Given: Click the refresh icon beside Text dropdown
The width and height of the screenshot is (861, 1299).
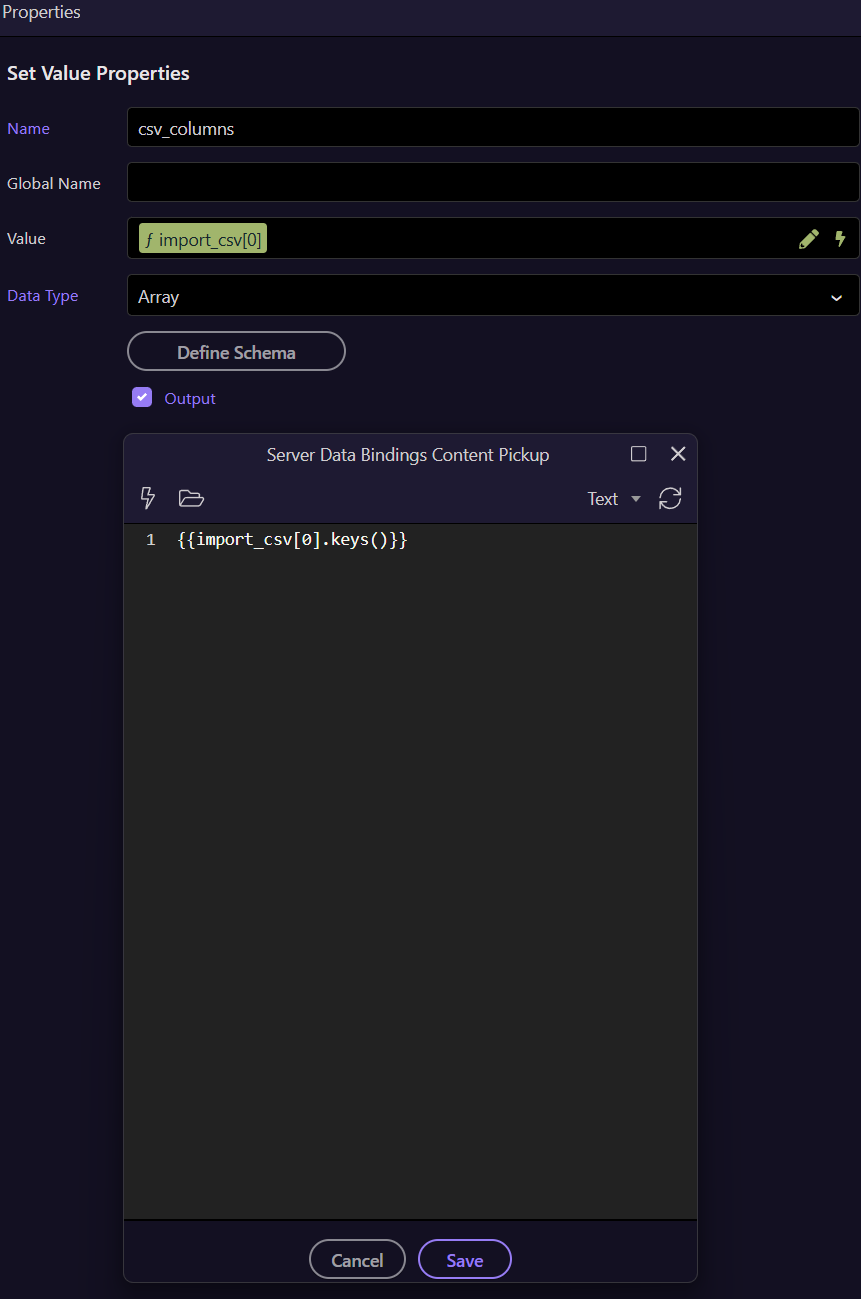Looking at the screenshot, I should [x=670, y=498].
